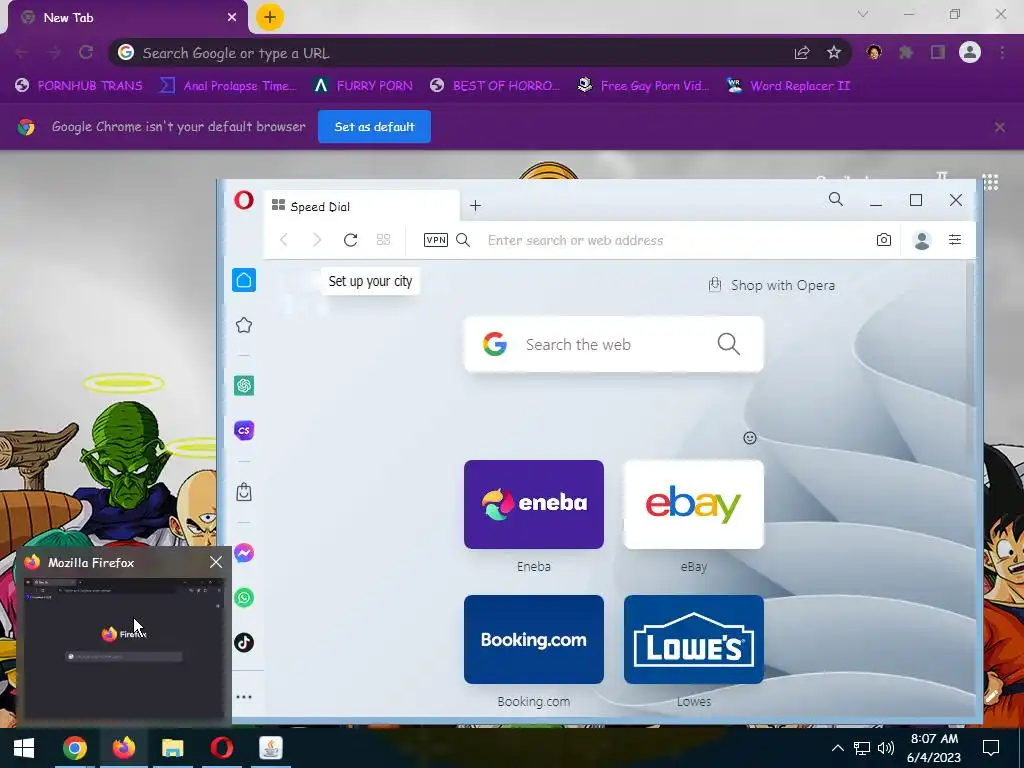This screenshot has height=768, width=1024.
Task: Click Opera icon in taskbar
Action: (221, 748)
